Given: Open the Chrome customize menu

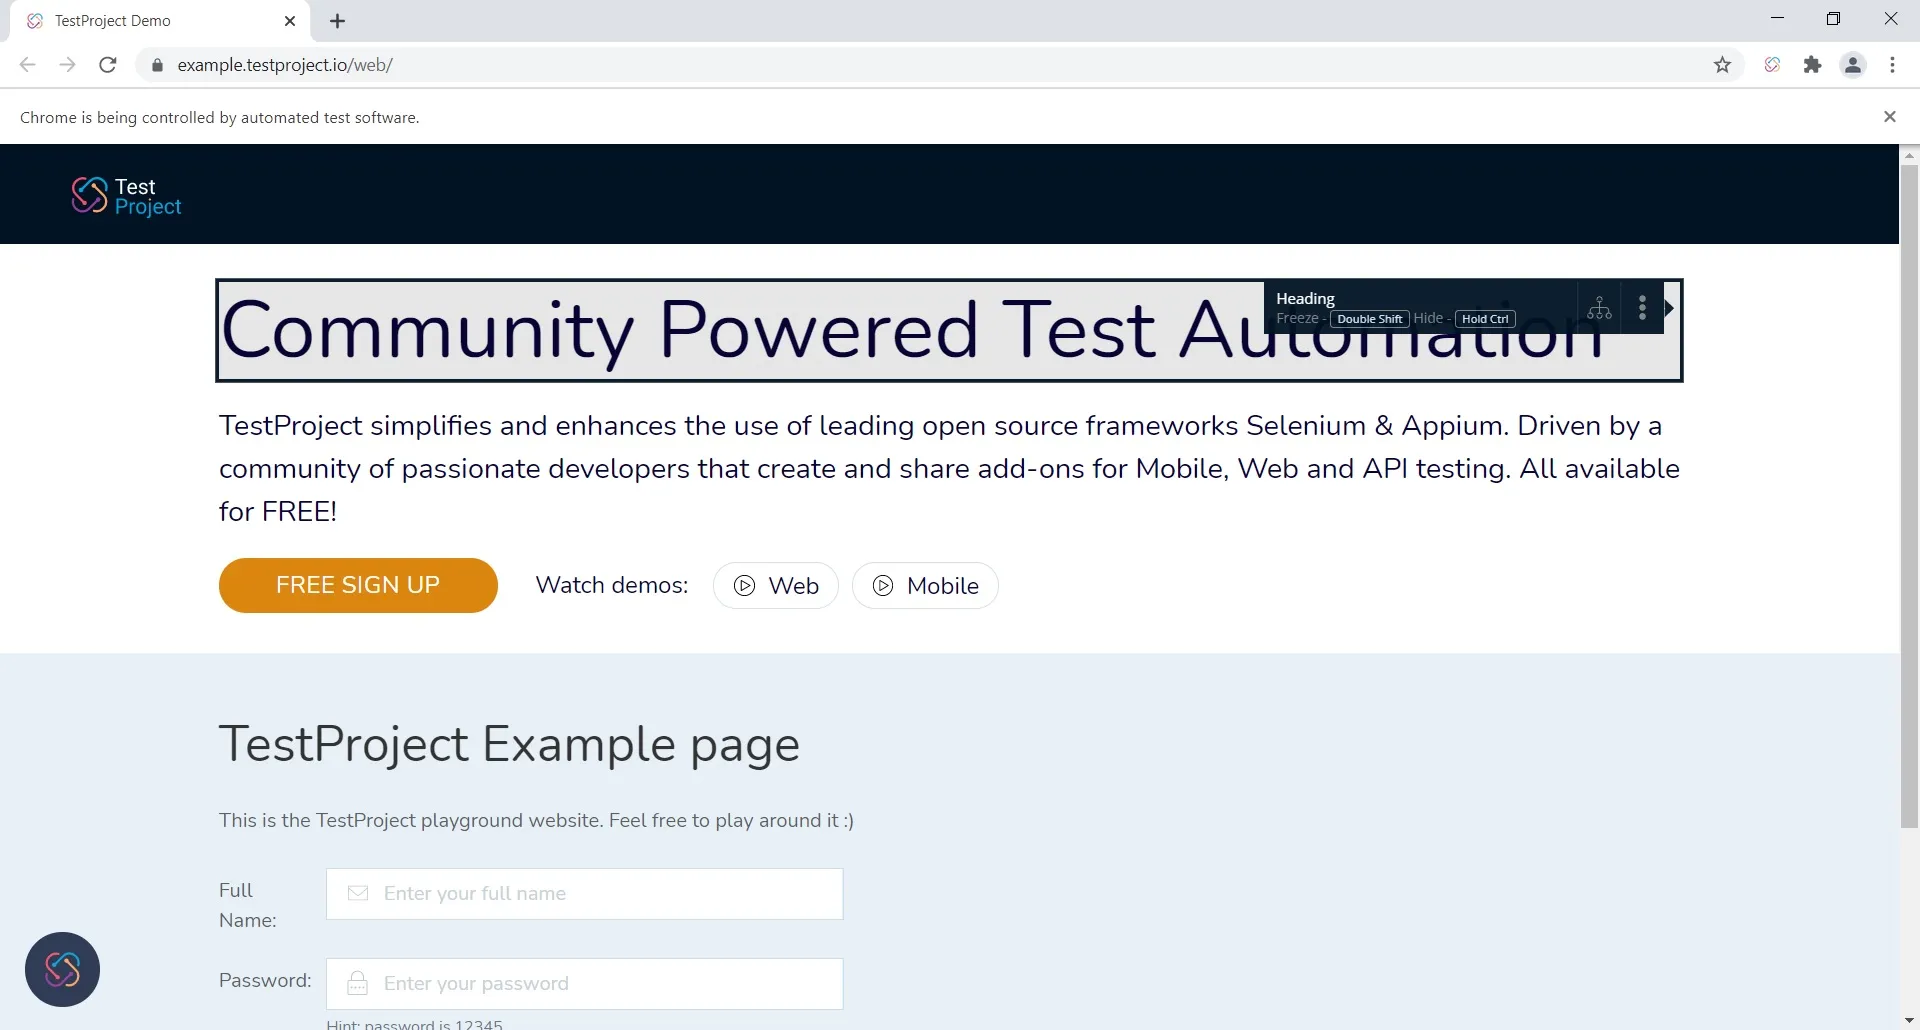Looking at the screenshot, I should click(x=1893, y=64).
